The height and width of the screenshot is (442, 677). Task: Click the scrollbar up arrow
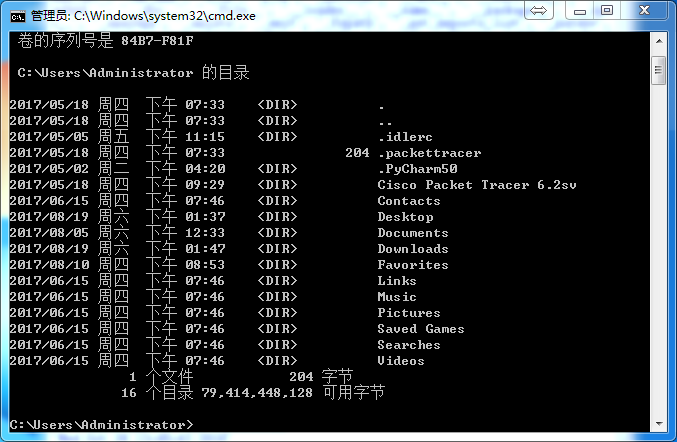(659, 41)
